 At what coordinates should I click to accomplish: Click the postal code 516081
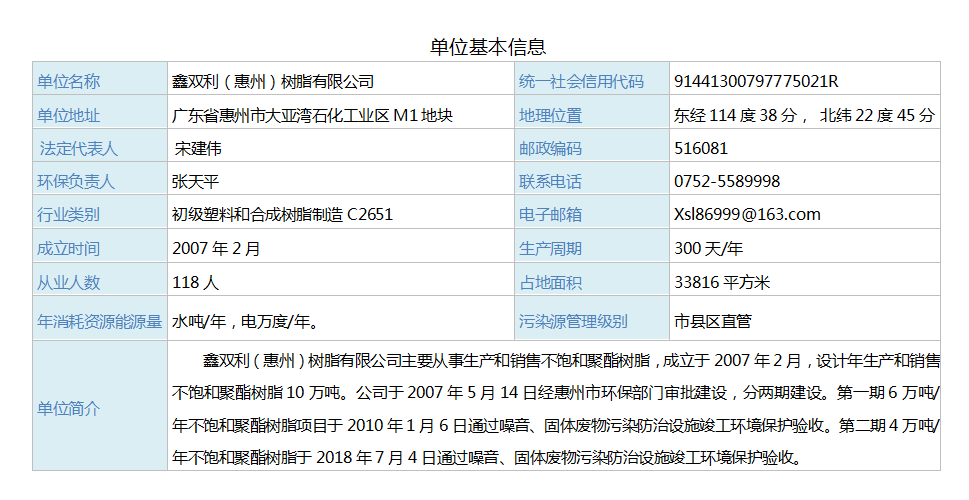701,149
